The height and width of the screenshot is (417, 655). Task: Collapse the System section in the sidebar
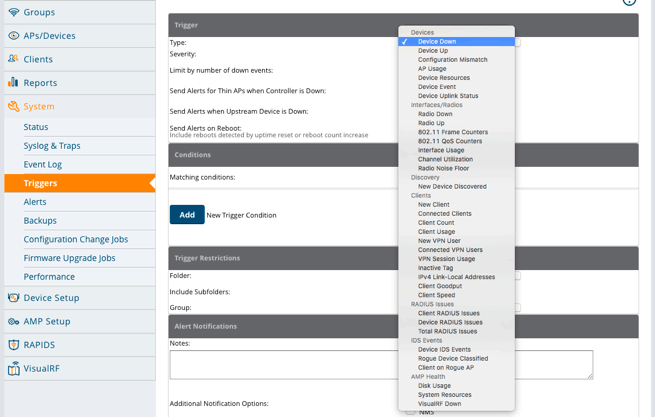(39, 106)
